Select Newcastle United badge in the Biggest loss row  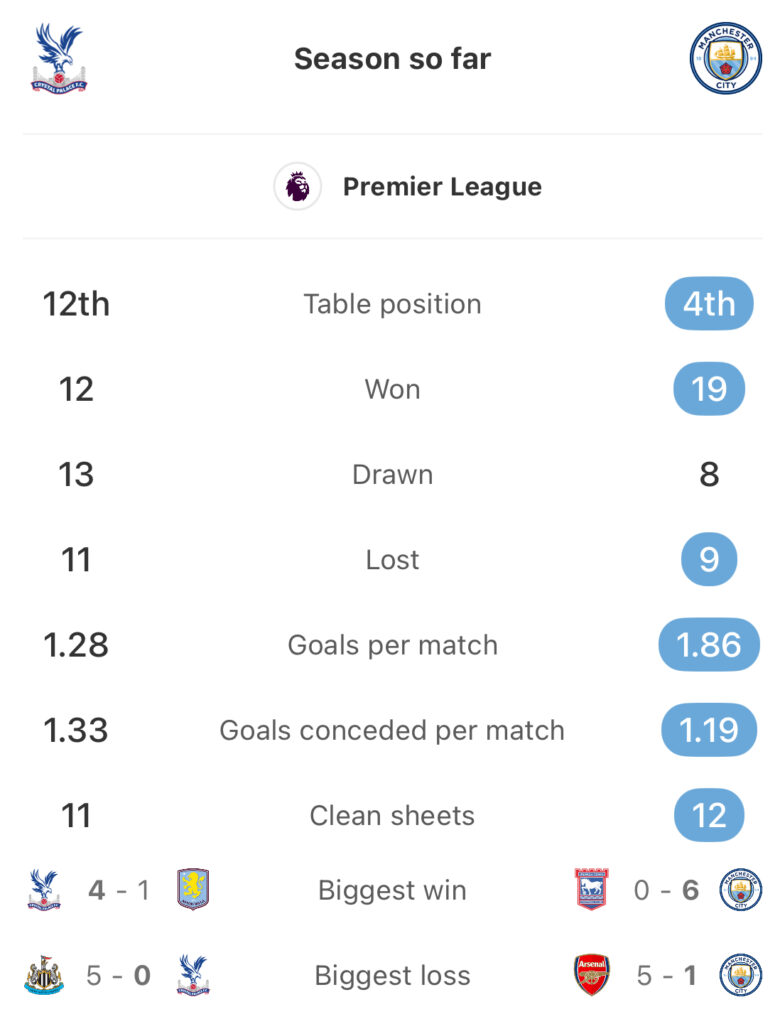pos(44,975)
